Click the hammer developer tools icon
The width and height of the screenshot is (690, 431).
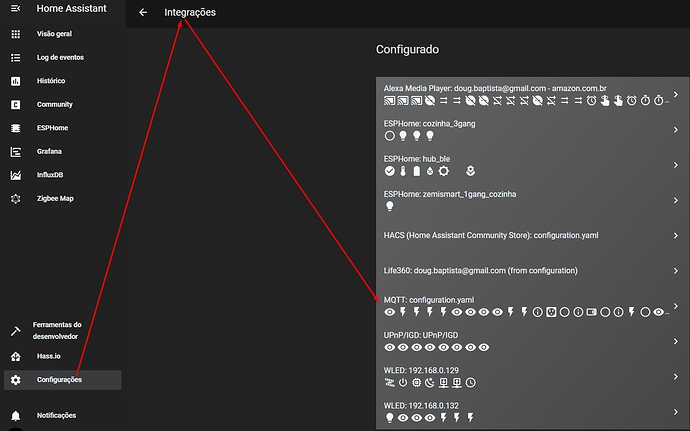[x=15, y=331]
